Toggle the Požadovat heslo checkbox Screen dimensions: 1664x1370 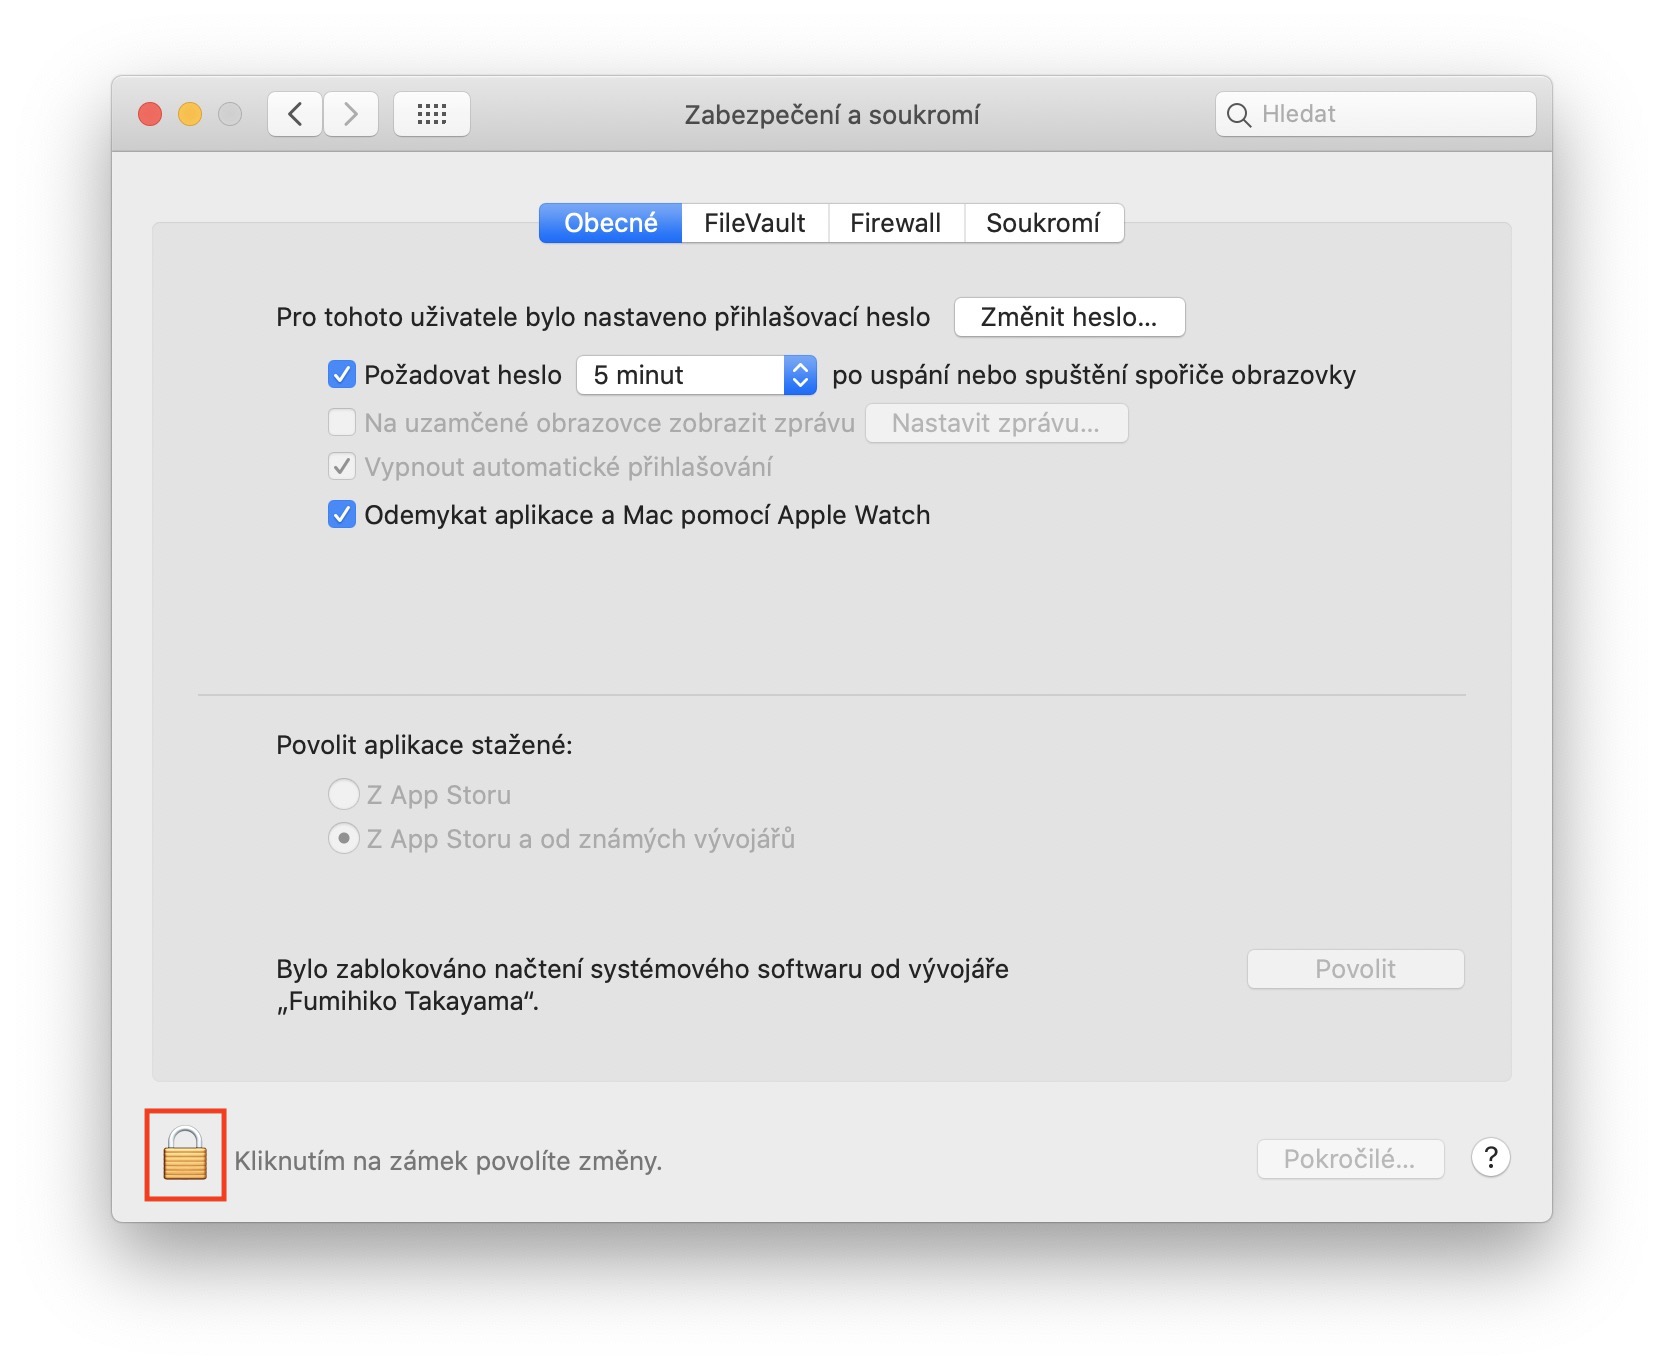point(342,375)
